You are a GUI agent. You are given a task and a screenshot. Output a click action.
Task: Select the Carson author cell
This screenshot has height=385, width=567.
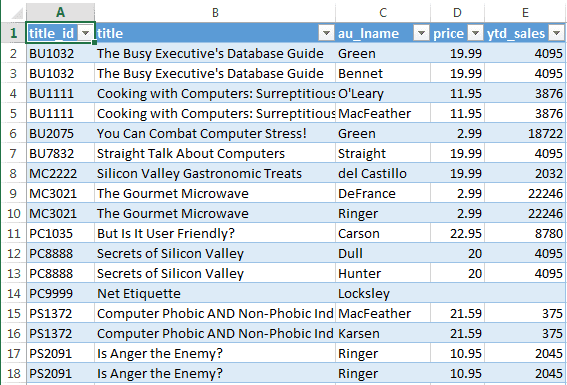pyautogui.click(x=383, y=234)
